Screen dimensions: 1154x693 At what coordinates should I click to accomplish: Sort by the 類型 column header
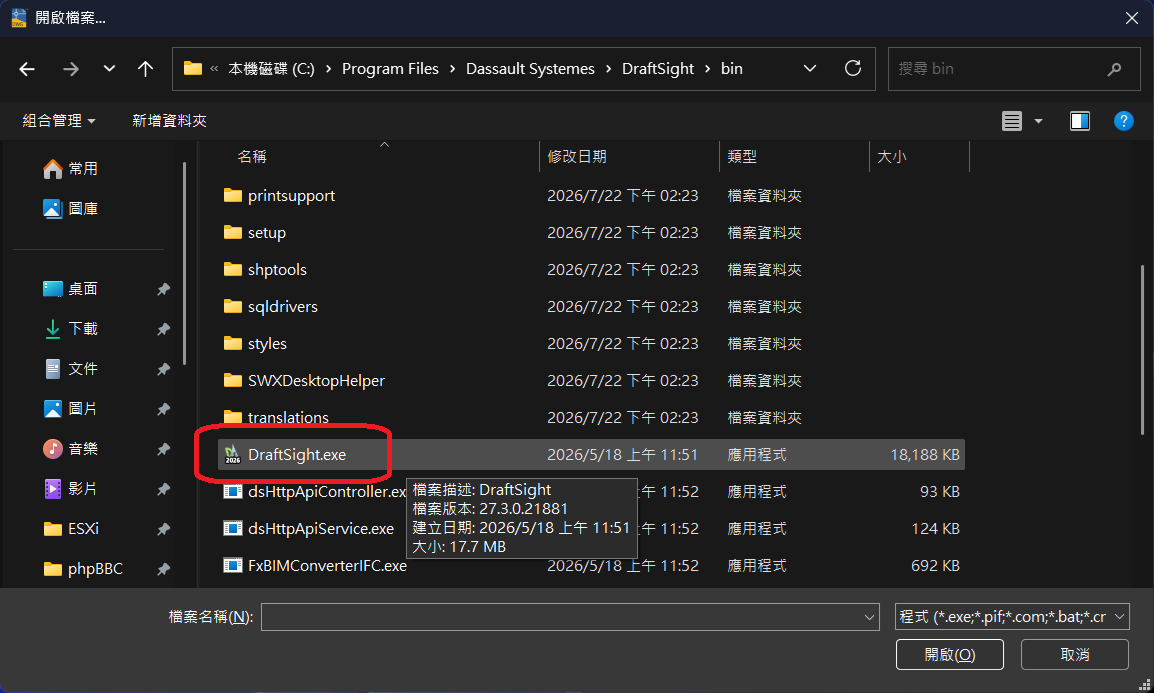742,157
